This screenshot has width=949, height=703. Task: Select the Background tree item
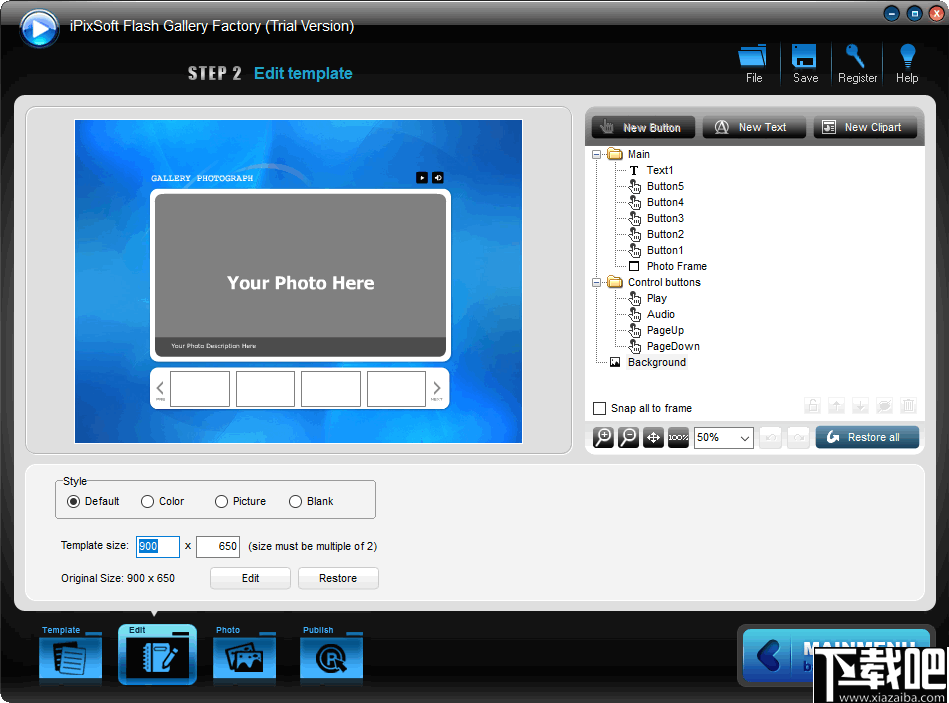coord(657,362)
